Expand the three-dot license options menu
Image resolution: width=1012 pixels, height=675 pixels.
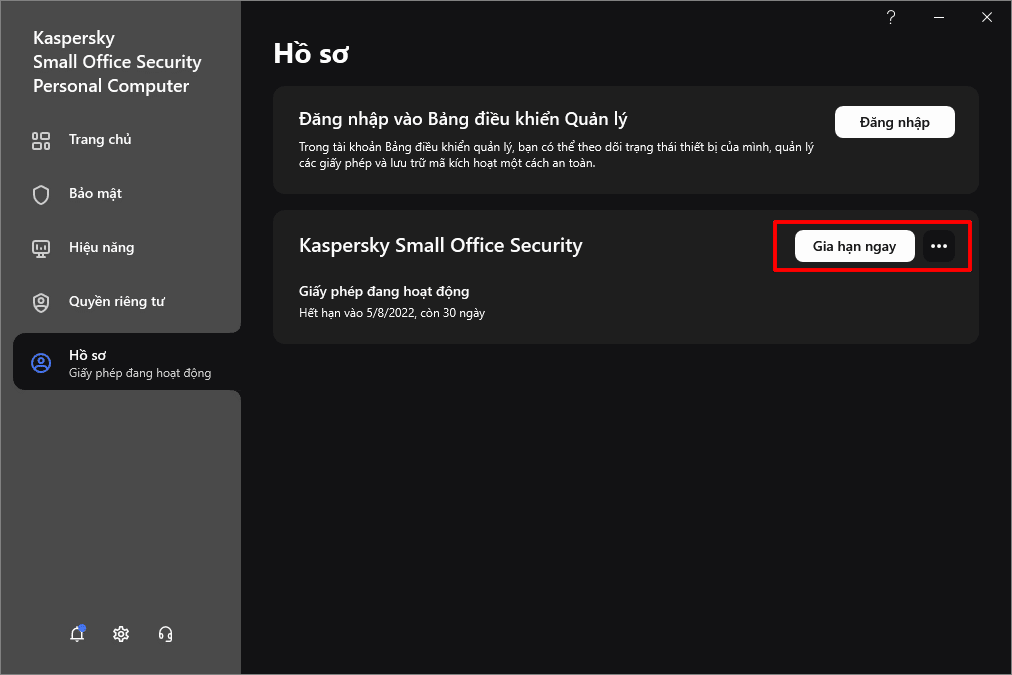[x=938, y=246]
